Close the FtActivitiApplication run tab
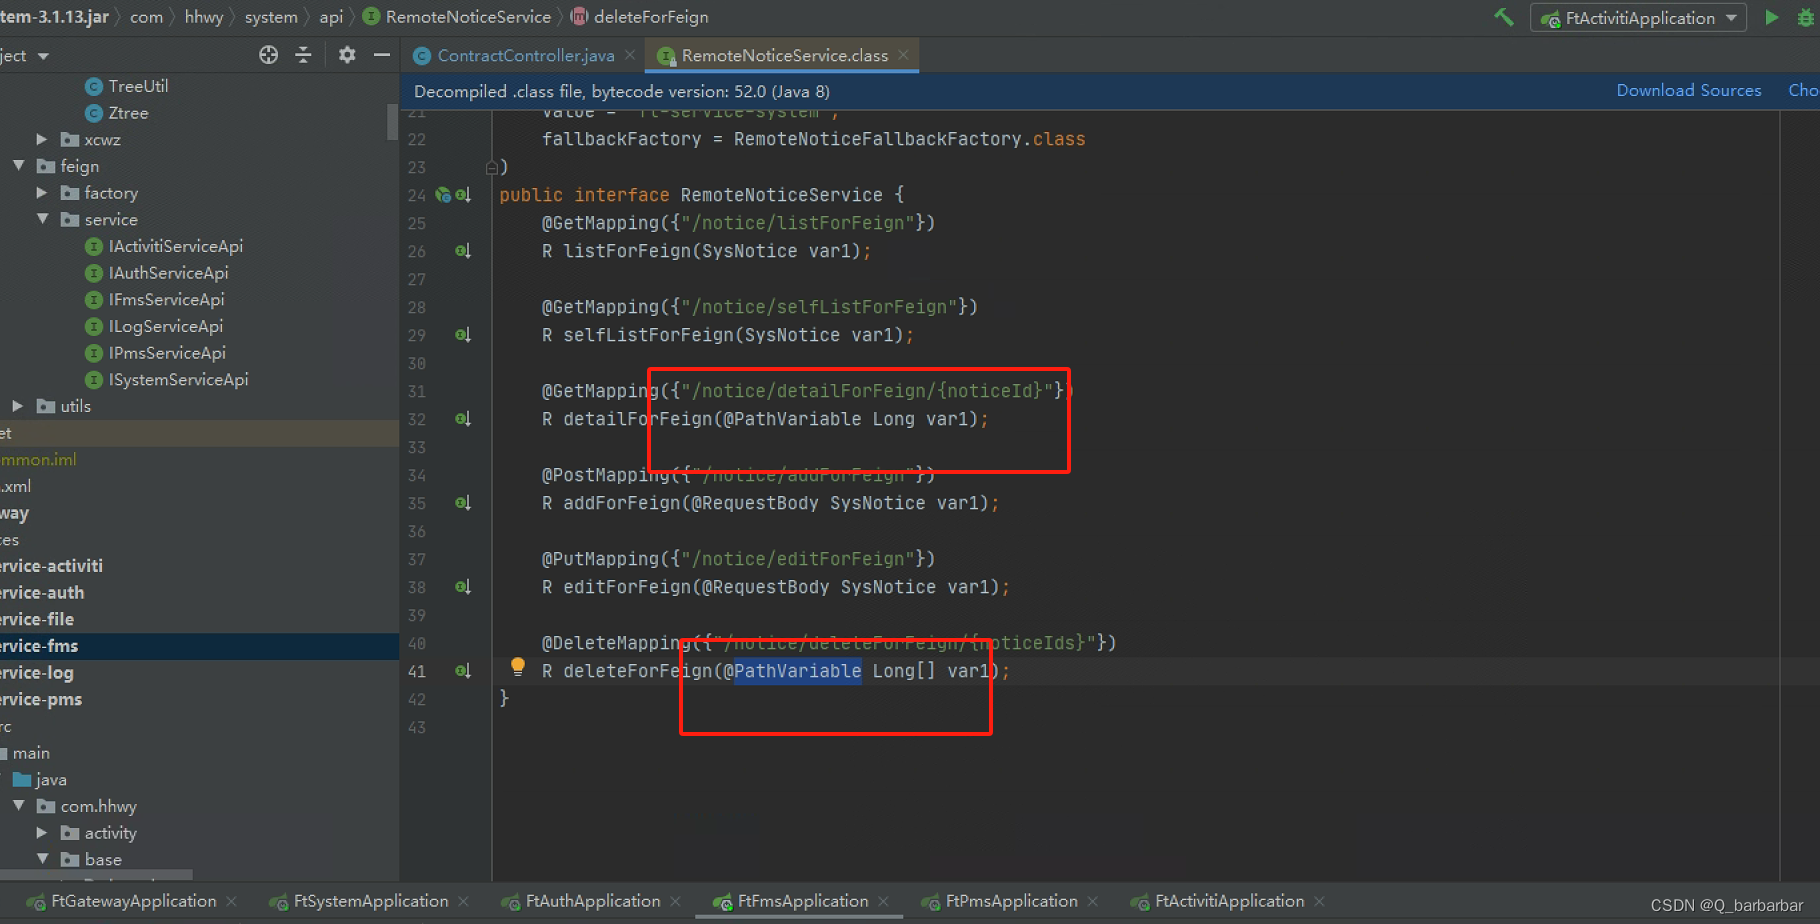 click(x=1319, y=902)
